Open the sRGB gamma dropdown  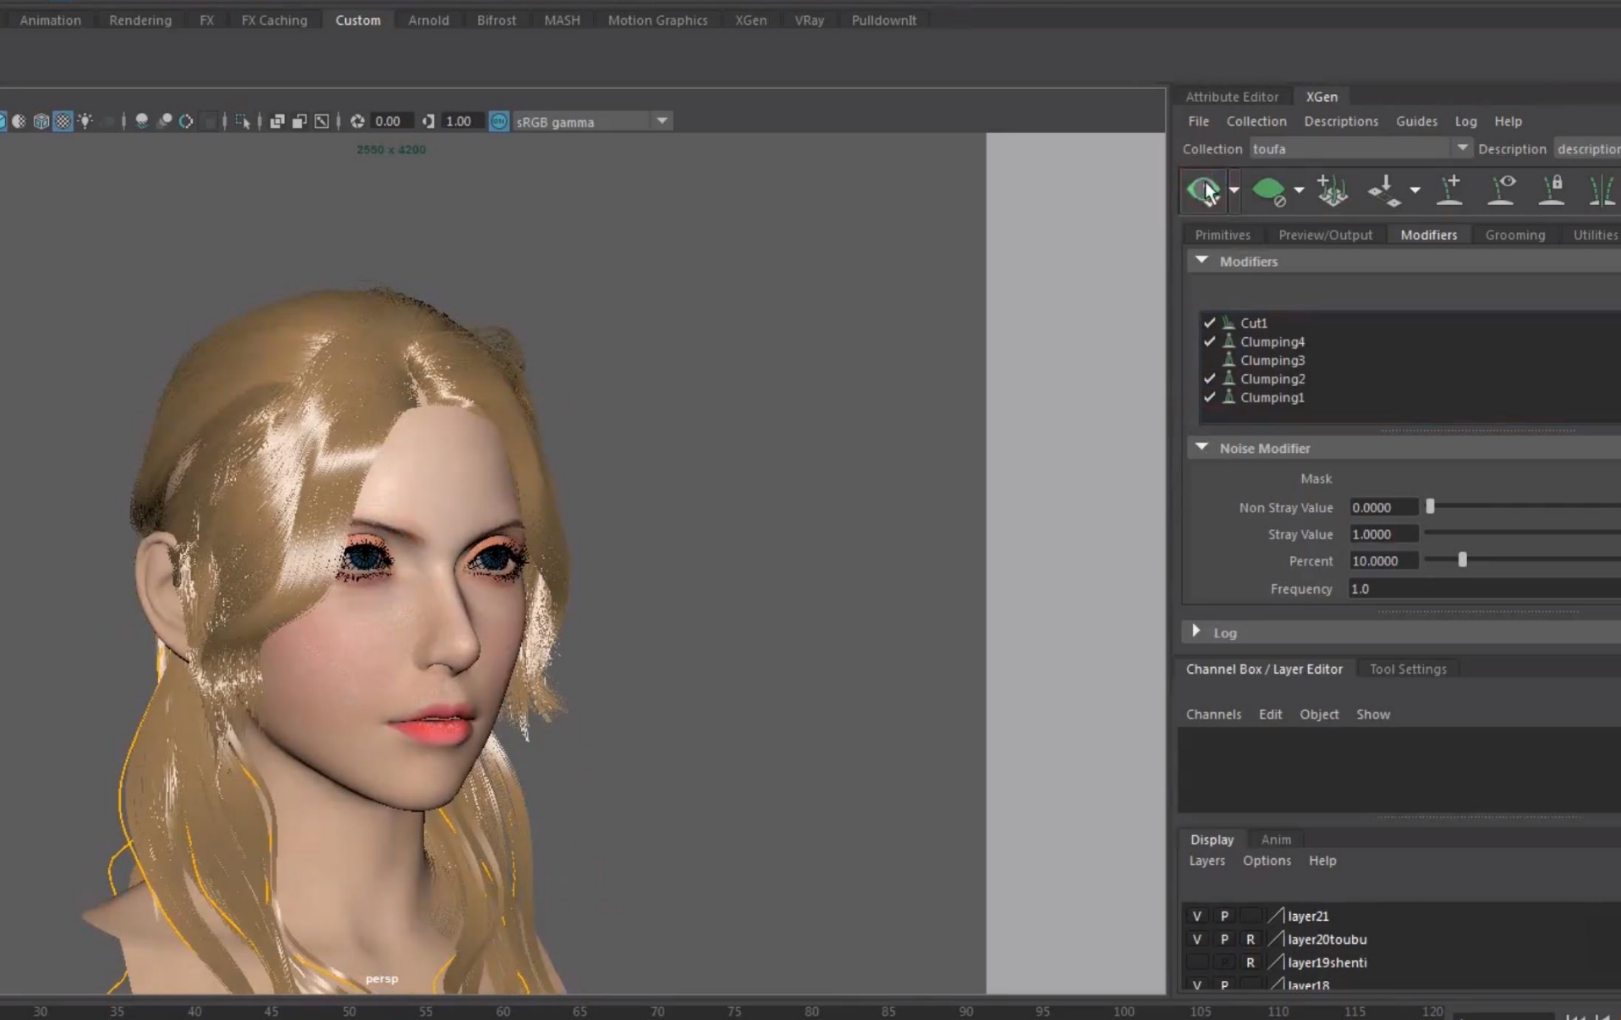click(x=661, y=121)
